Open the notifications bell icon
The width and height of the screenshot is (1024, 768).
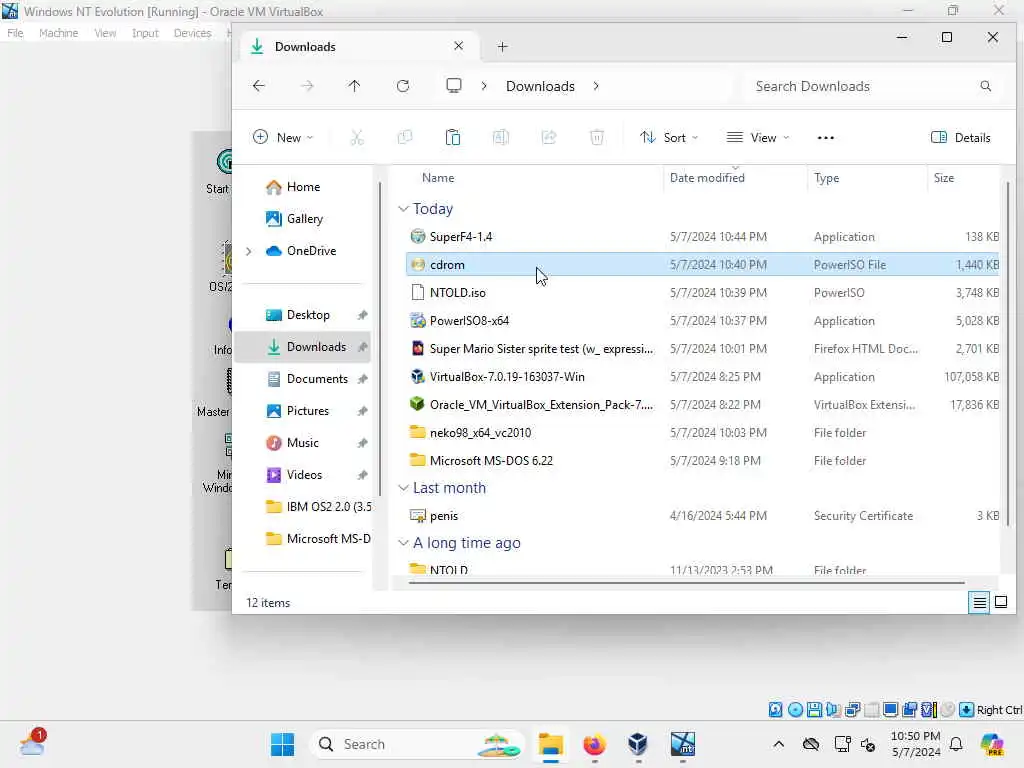click(956, 744)
